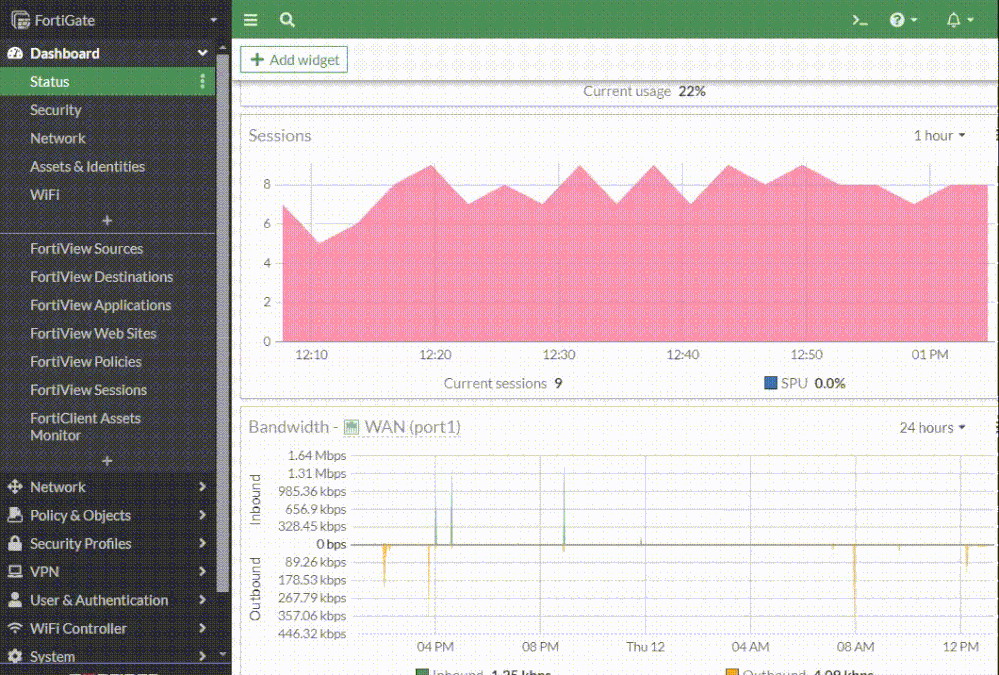Click the Thu 12 label on Bandwidth chart
The height and width of the screenshot is (675, 999).
645,647
